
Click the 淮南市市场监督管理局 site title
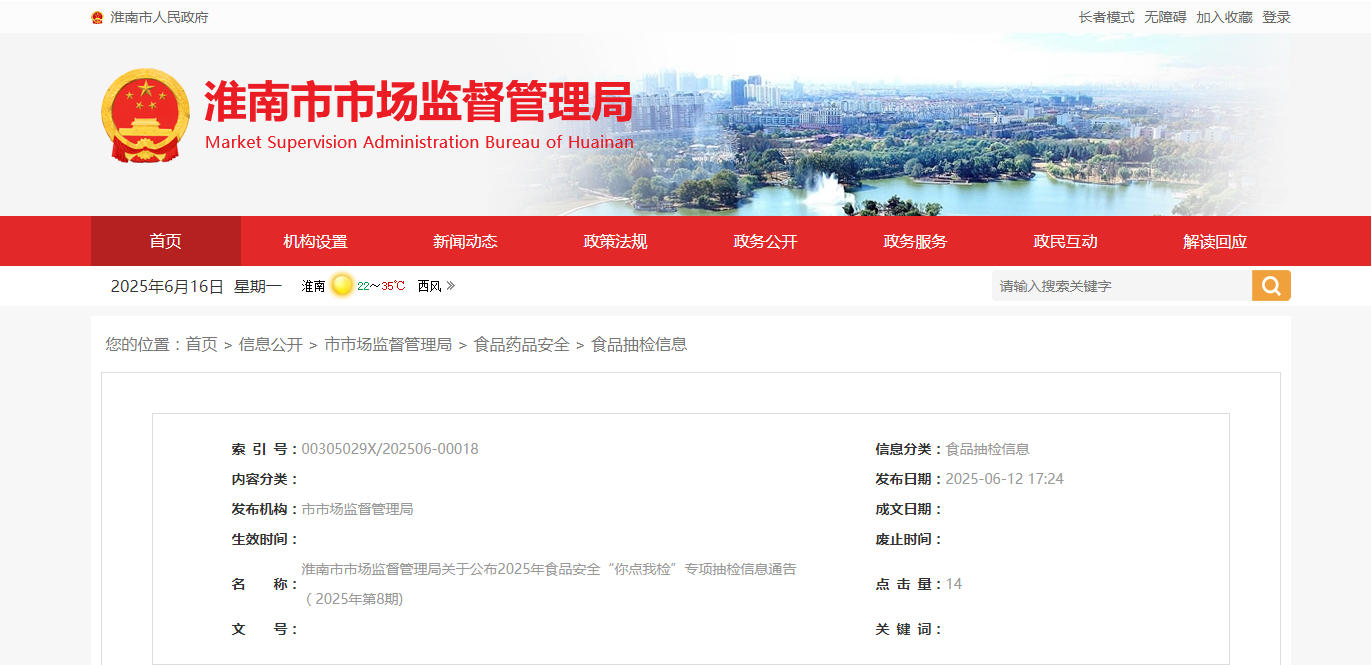[418, 102]
